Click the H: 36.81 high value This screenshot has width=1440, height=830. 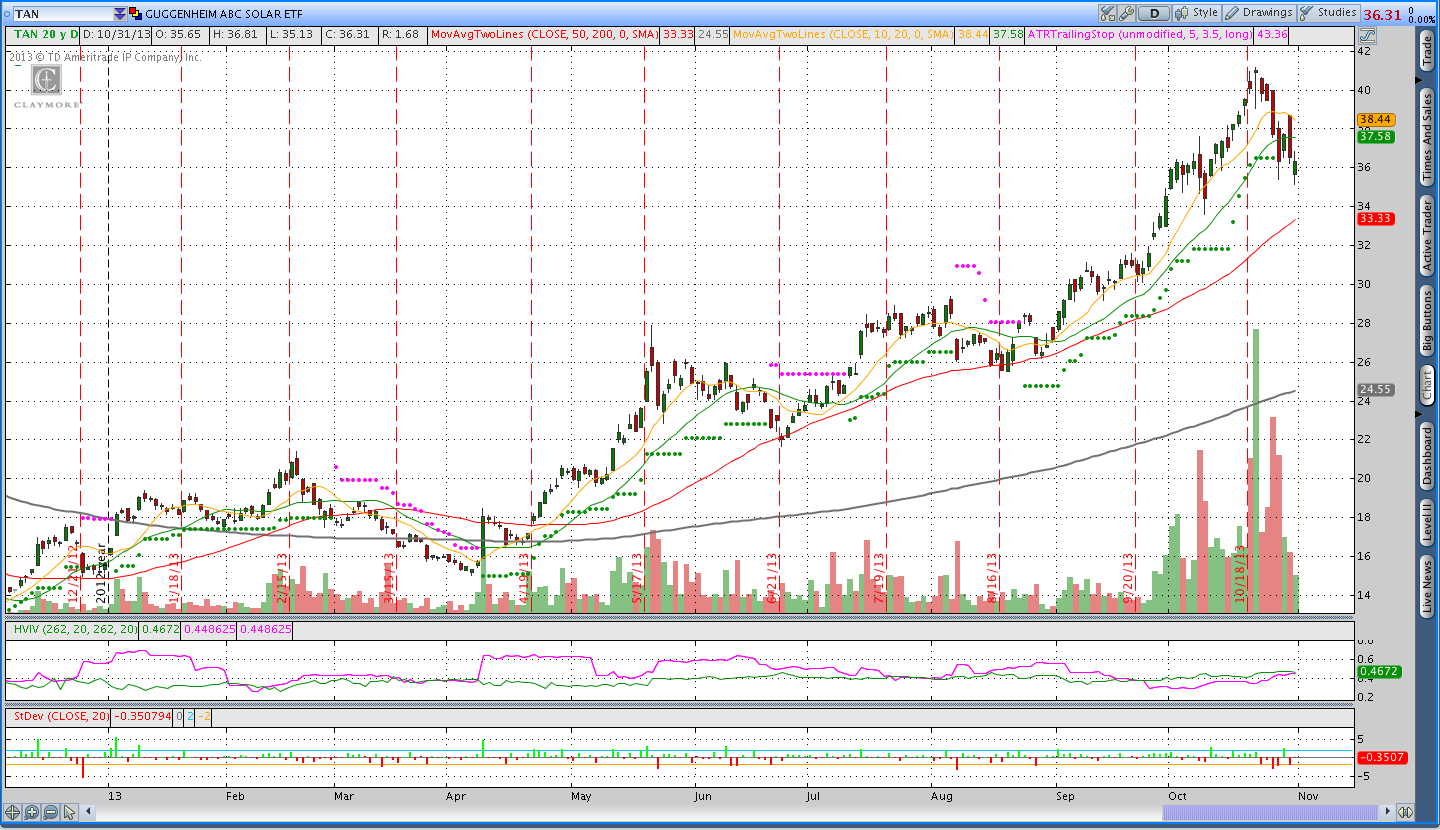pyautogui.click(x=236, y=34)
